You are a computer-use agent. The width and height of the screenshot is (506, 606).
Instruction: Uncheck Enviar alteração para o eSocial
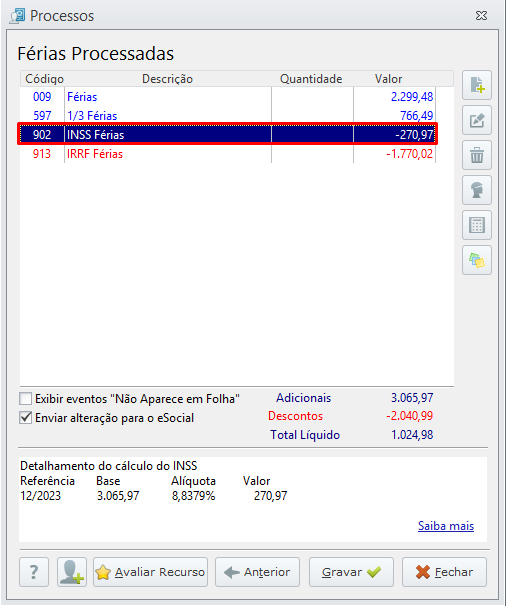(x=26, y=417)
